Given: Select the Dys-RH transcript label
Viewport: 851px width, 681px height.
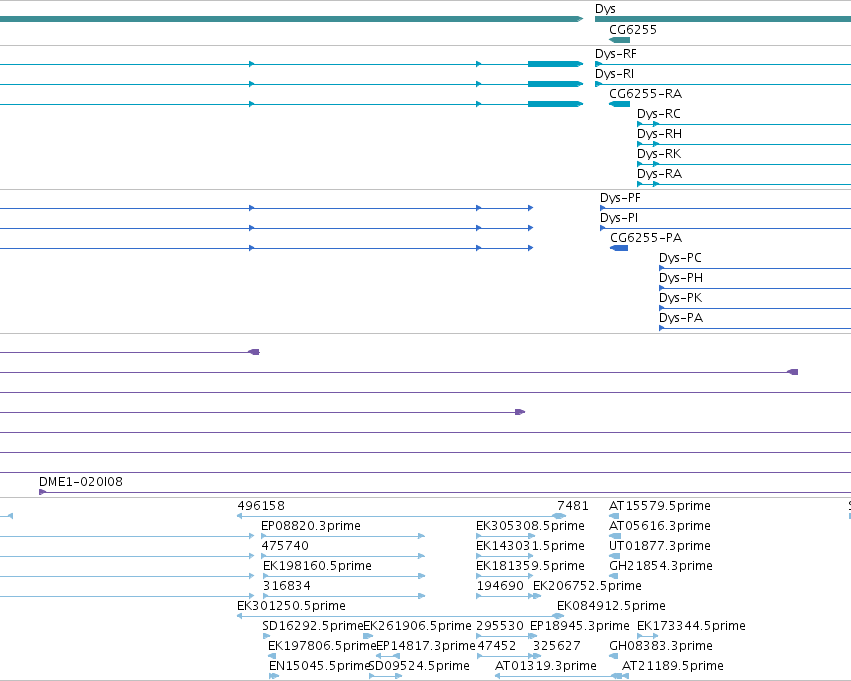Looking at the screenshot, I should click(x=659, y=134).
